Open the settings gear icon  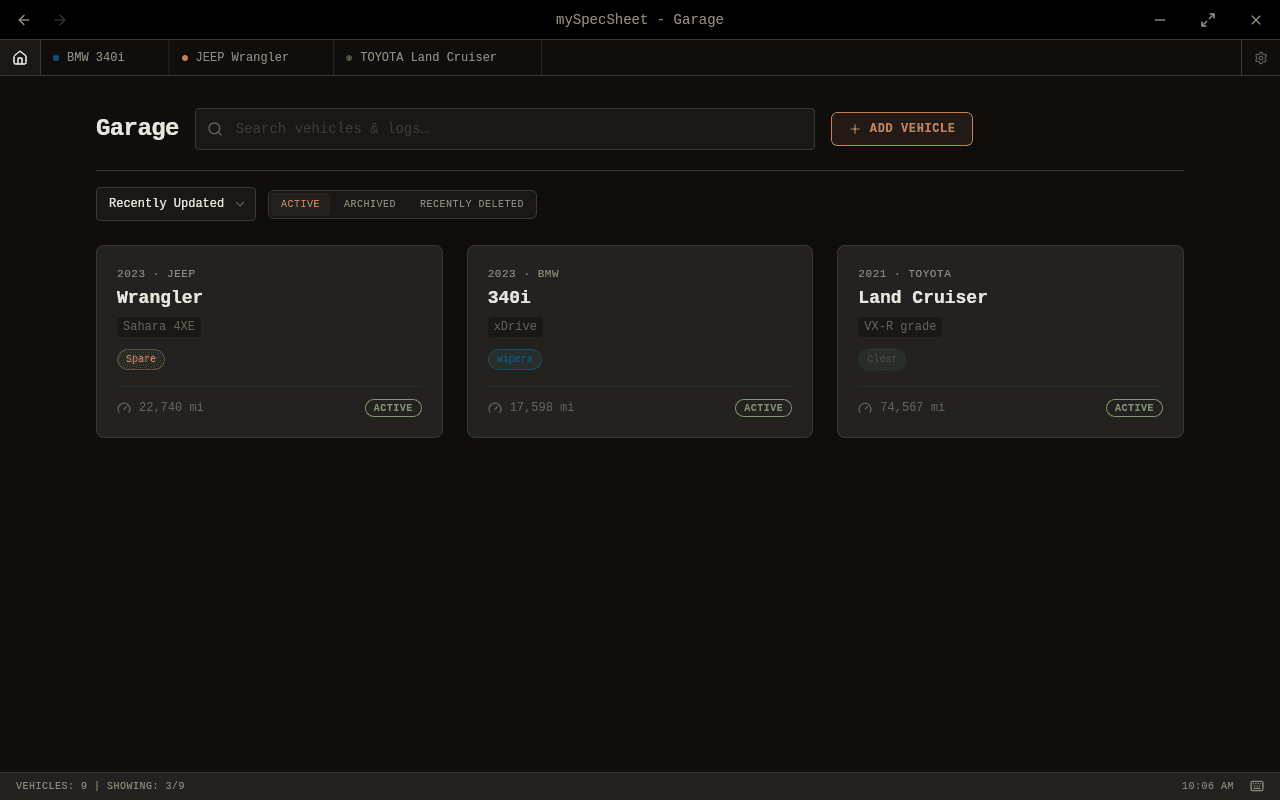[1260, 57]
